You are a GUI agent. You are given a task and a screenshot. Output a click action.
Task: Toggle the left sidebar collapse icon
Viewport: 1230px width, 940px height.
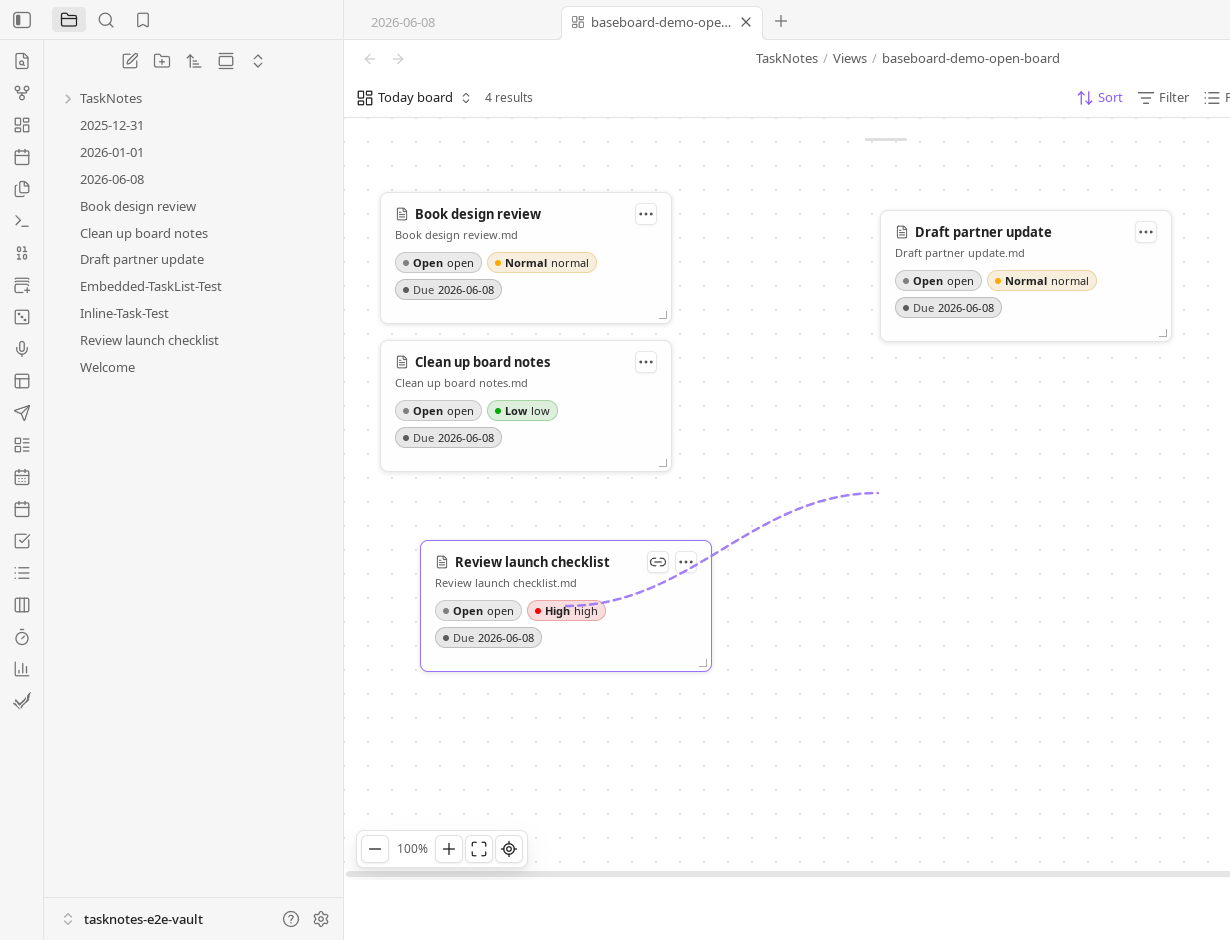click(22, 20)
